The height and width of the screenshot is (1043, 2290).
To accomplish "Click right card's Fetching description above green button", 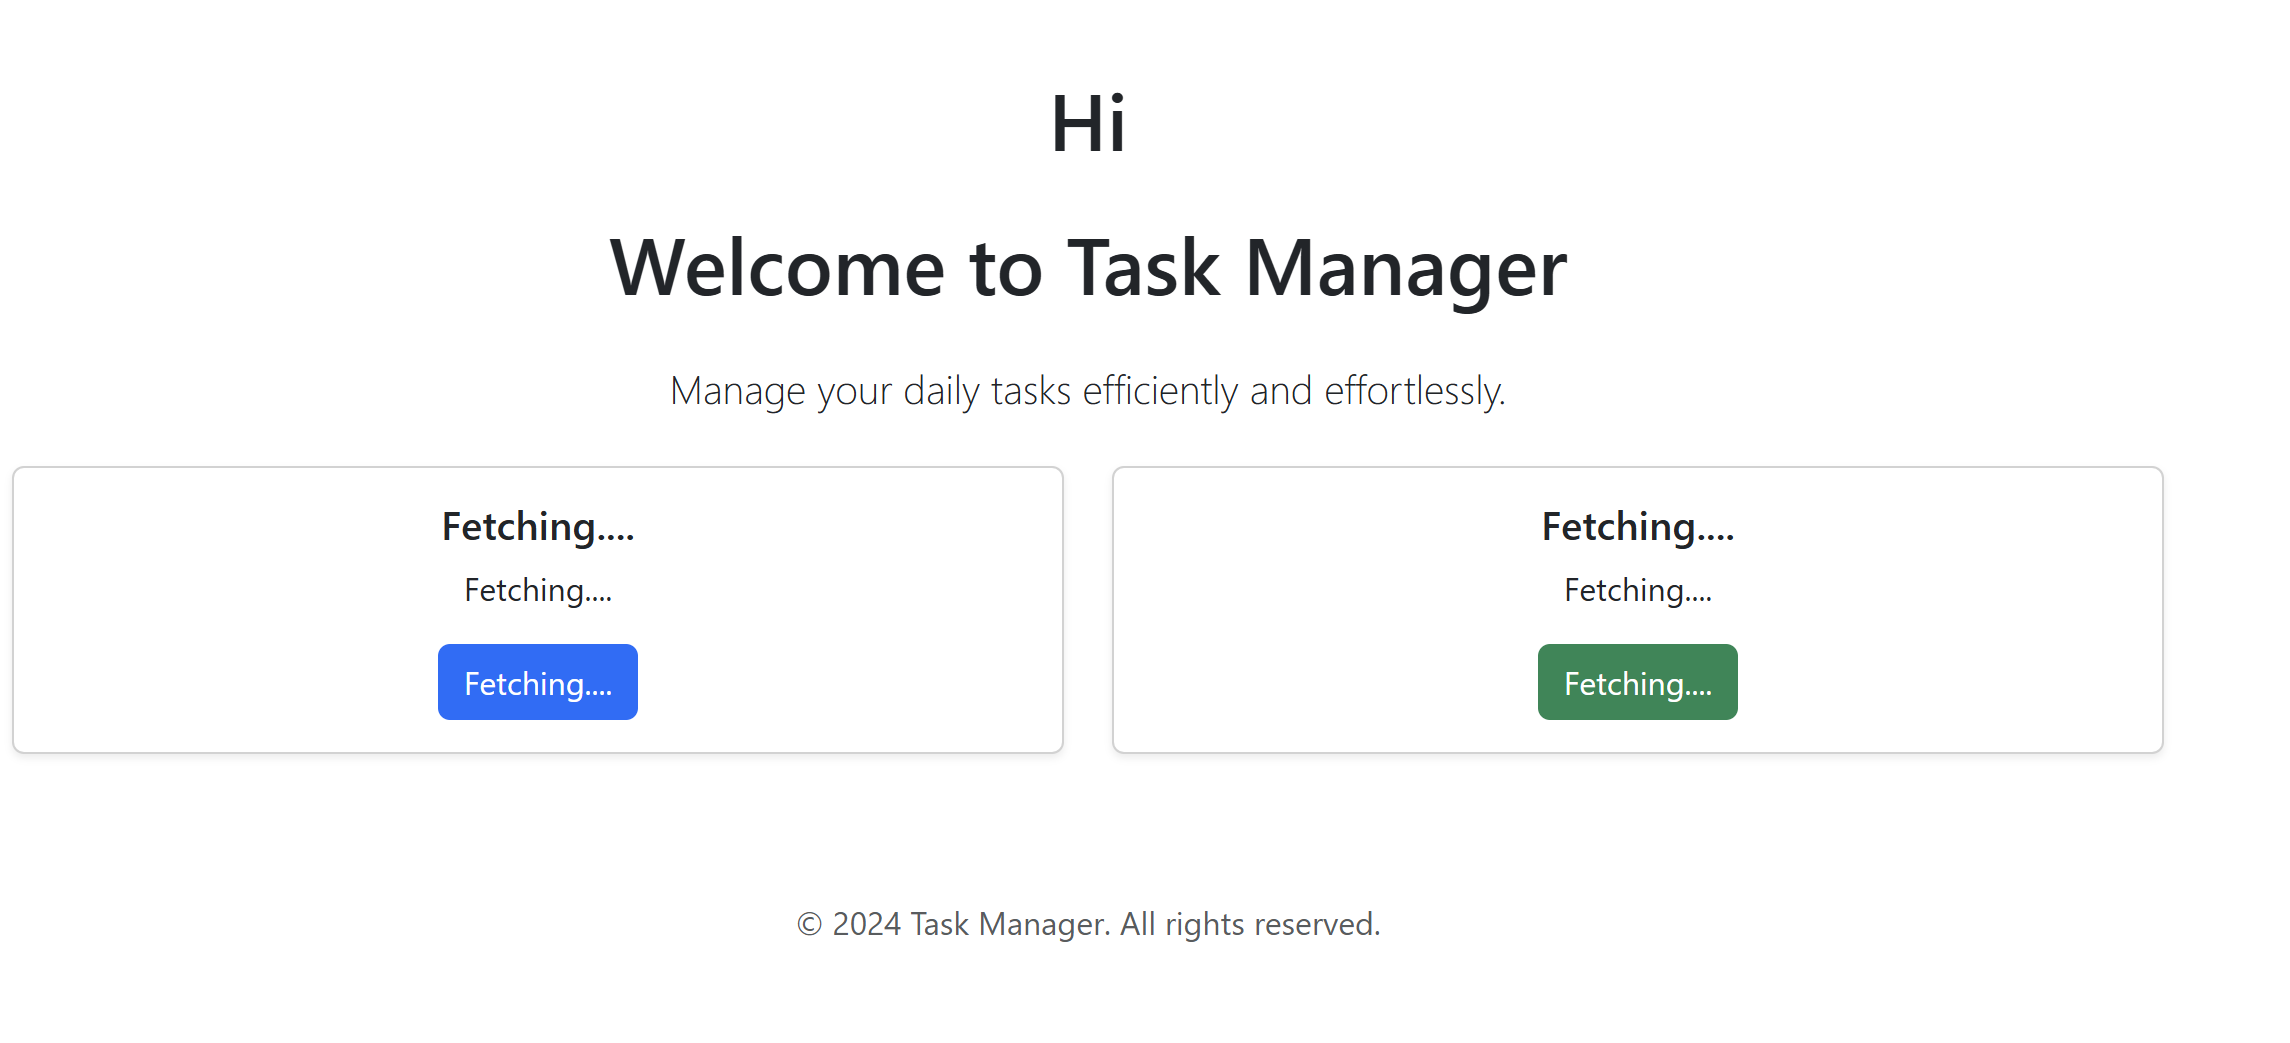I will pos(1637,590).
